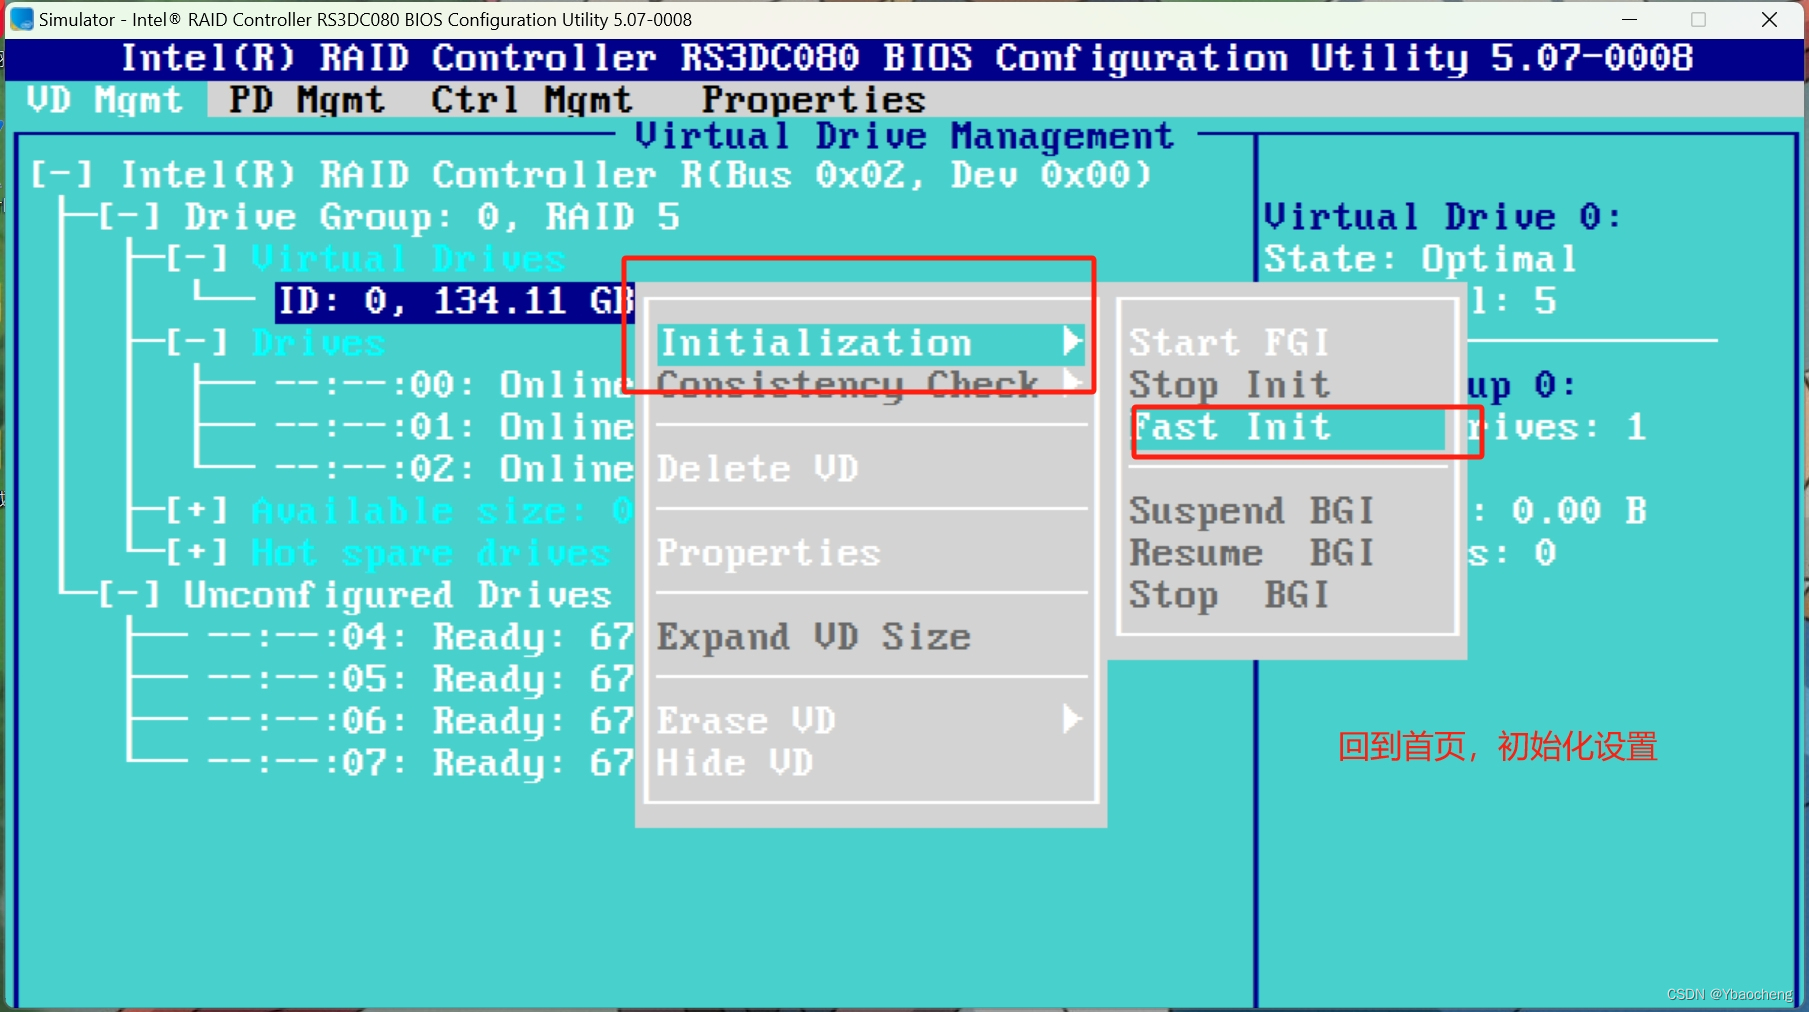This screenshot has width=1809, height=1012.
Task: Close the Simulator window
Action: pyautogui.click(x=1769, y=19)
